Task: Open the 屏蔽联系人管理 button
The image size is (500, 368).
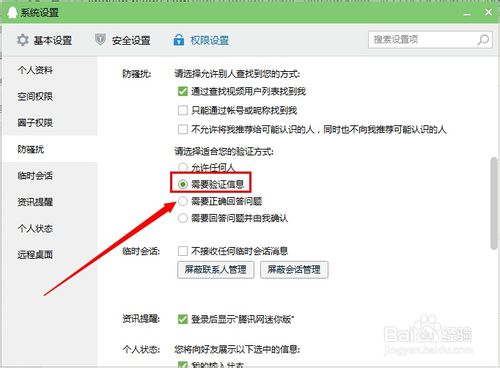Action: tap(216, 270)
